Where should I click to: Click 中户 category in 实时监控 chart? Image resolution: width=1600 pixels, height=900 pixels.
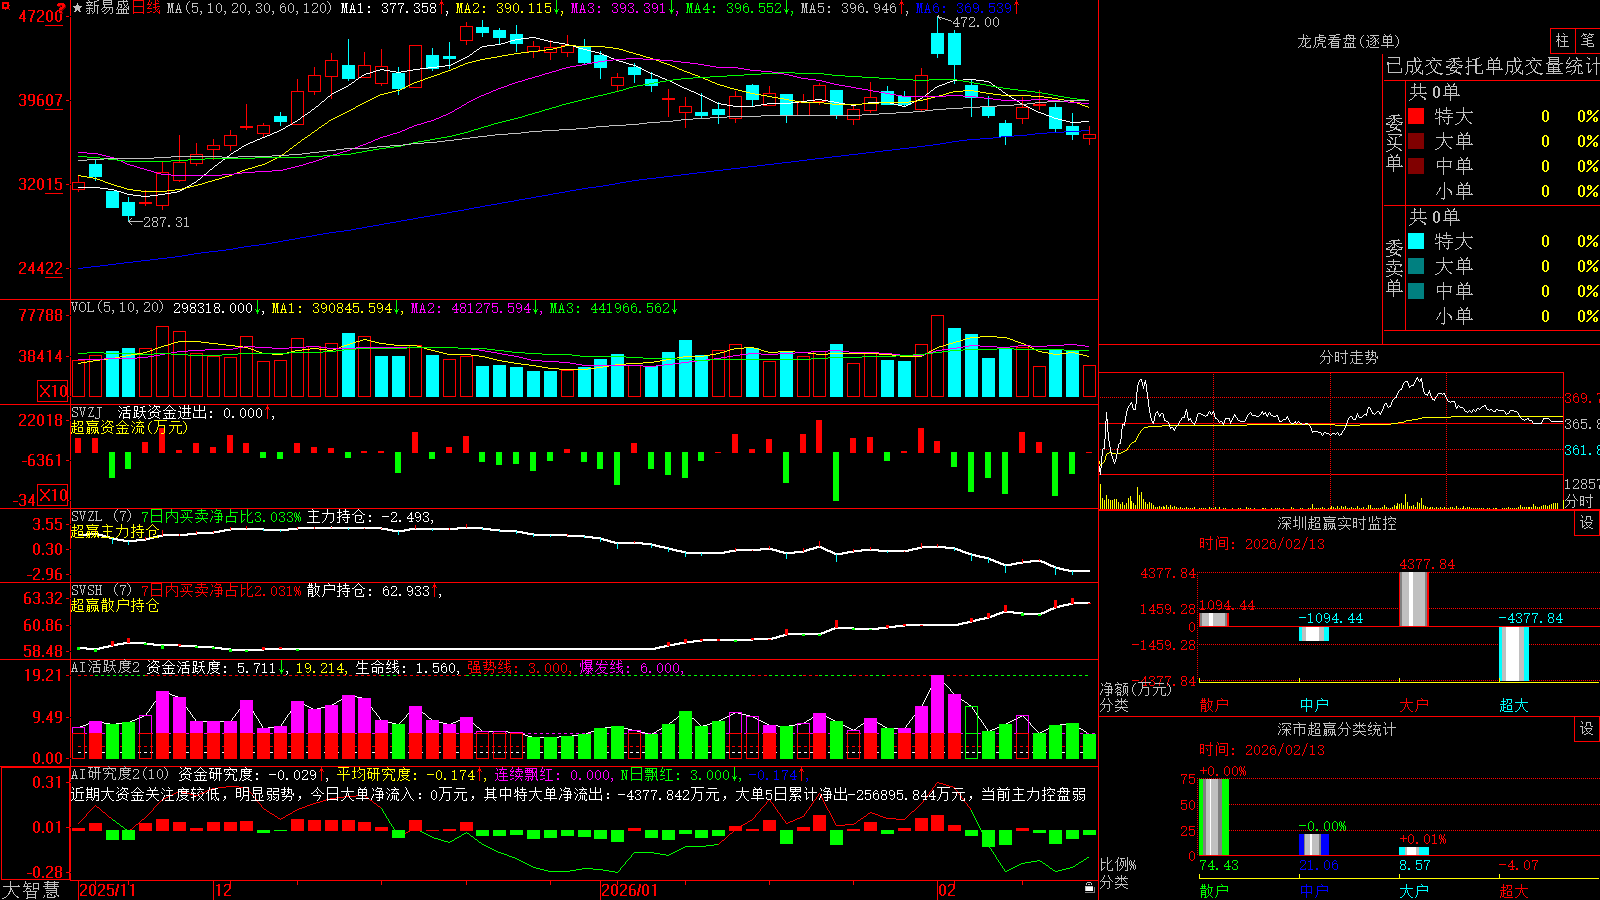(x=1314, y=705)
